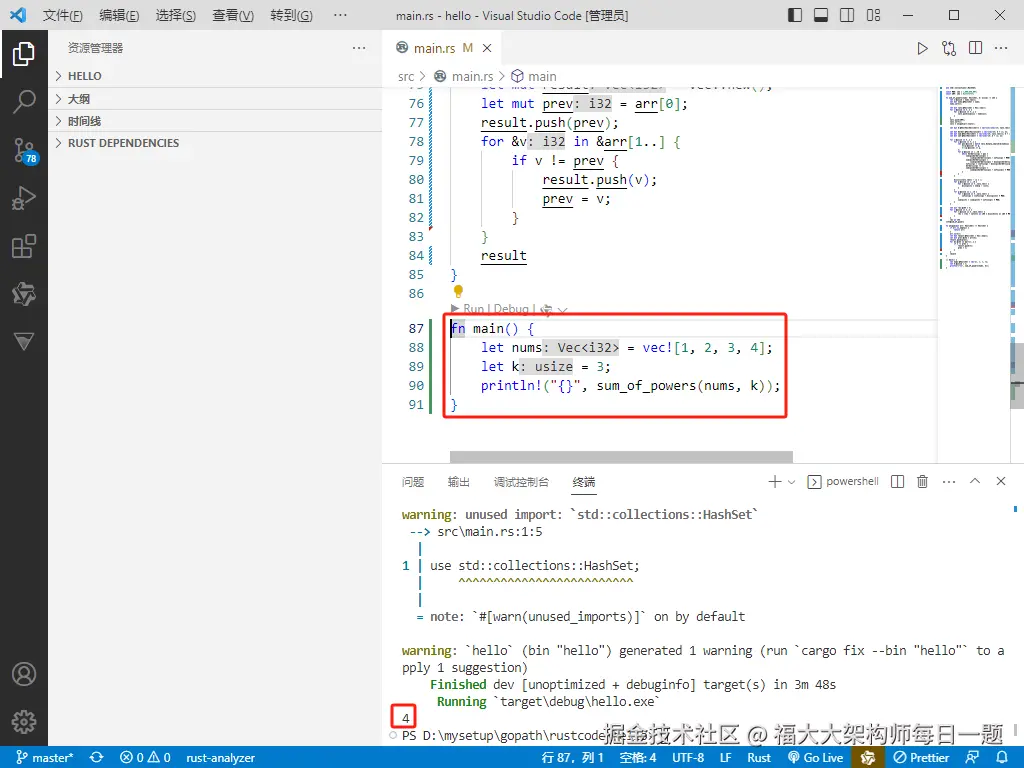Open the Manage gear in activity bar

point(24,722)
